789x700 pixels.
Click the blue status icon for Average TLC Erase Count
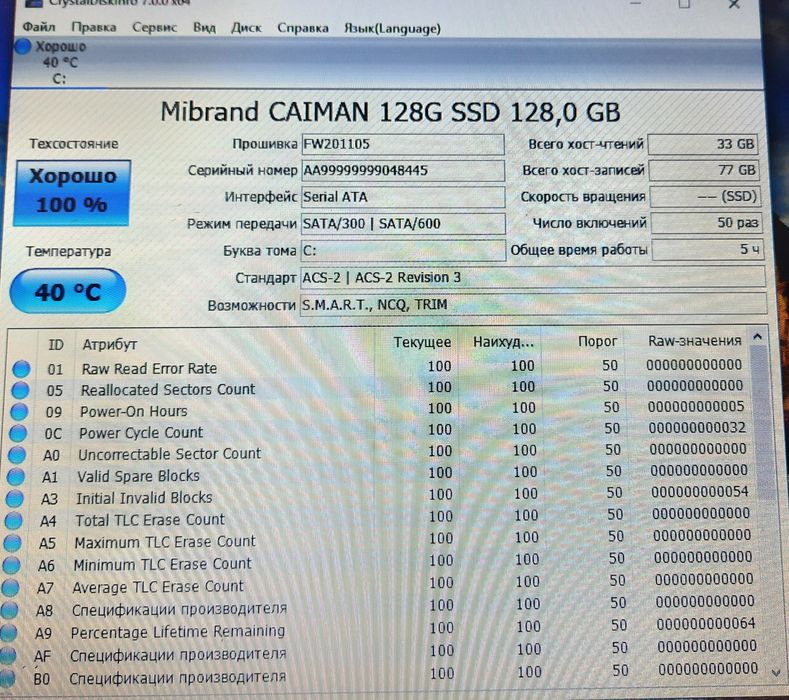11,587
